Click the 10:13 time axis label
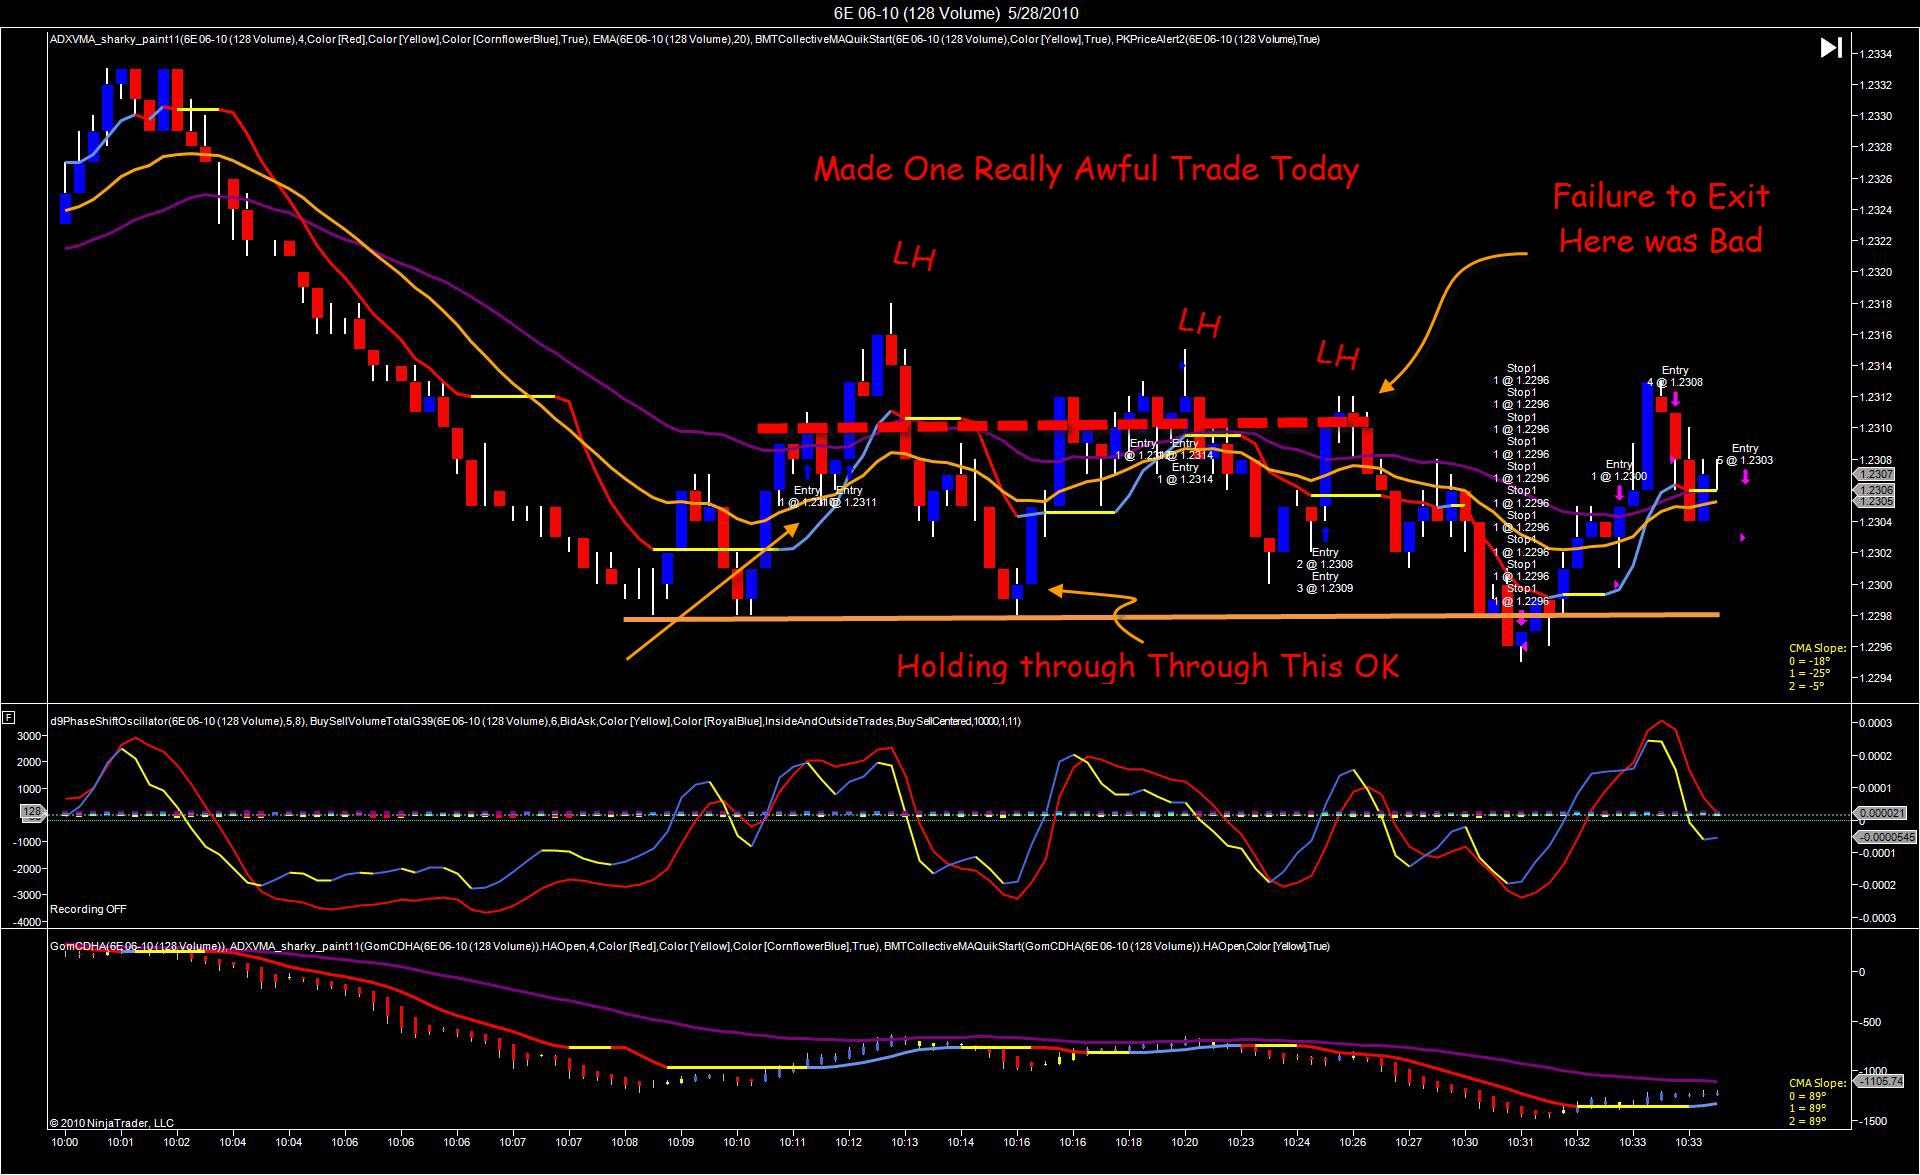Image resolution: width=1920 pixels, height=1175 pixels. click(905, 1141)
